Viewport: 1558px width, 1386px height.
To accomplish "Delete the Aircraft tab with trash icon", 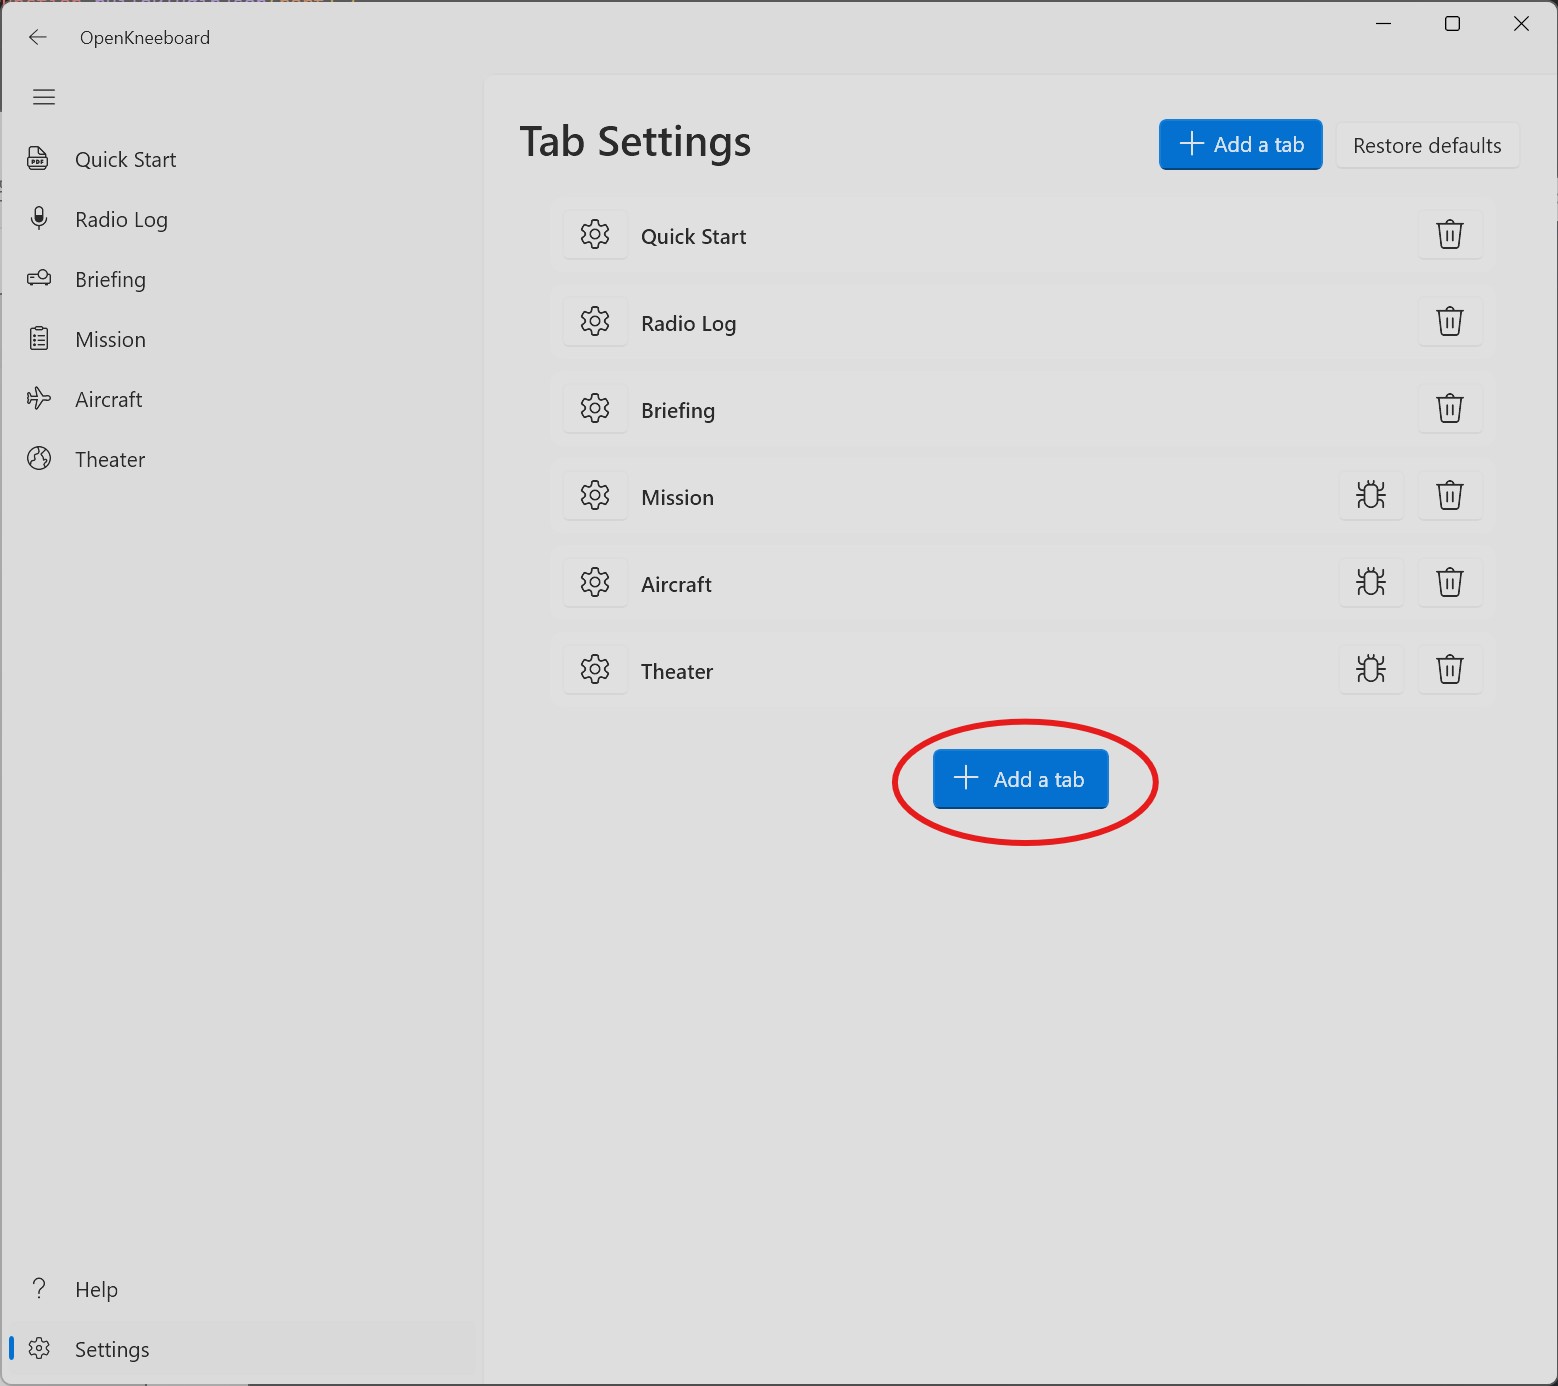I will point(1450,583).
